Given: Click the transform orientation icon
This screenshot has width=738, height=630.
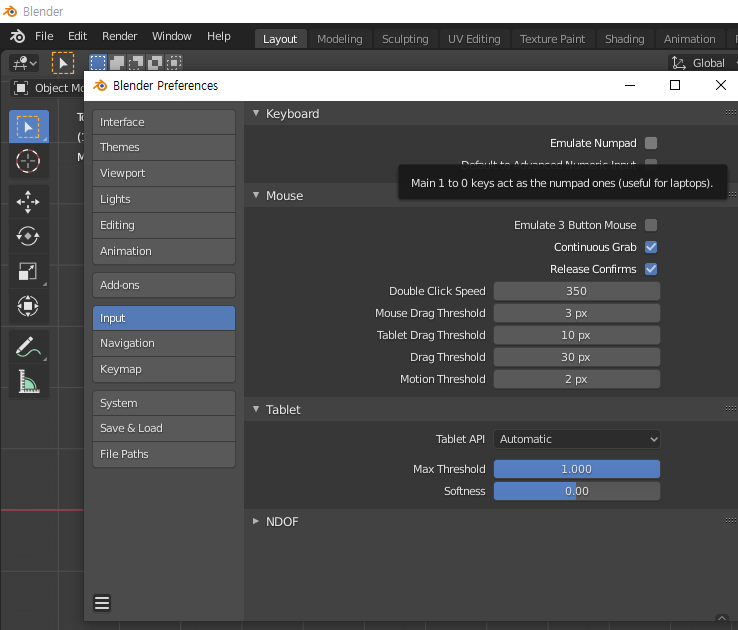Looking at the screenshot, I should (x=678, y=63).
